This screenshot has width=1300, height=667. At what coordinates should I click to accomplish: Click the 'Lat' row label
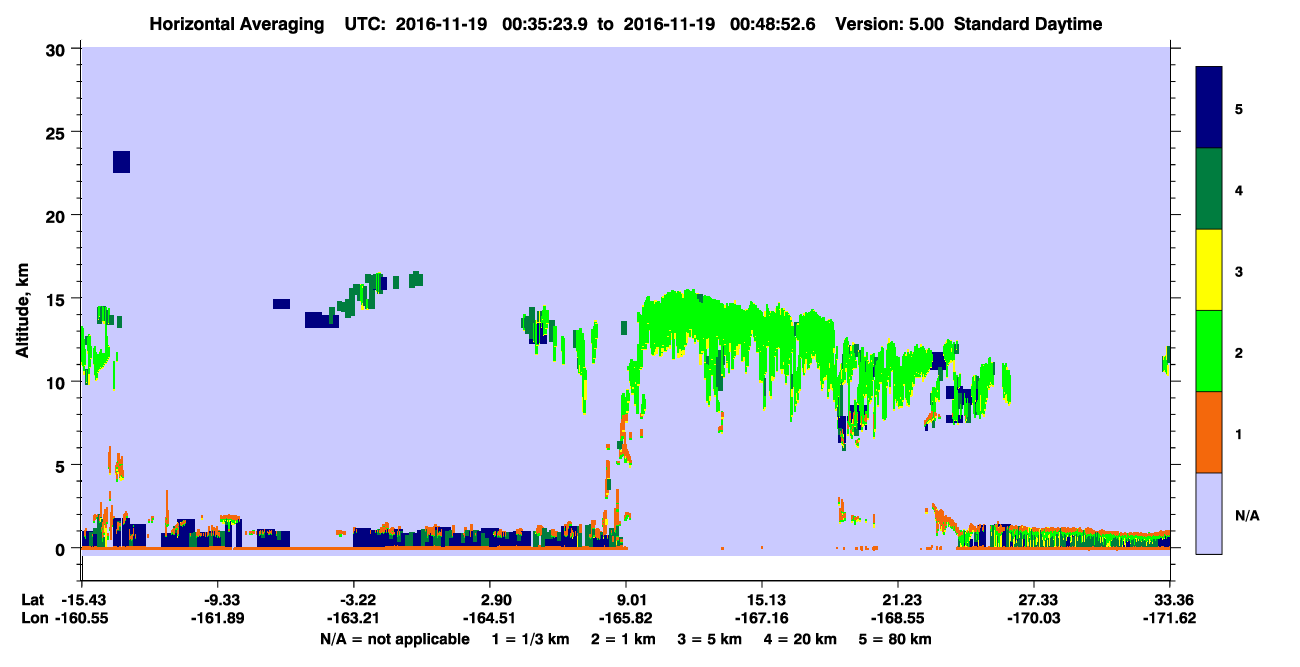click(32, 599)
